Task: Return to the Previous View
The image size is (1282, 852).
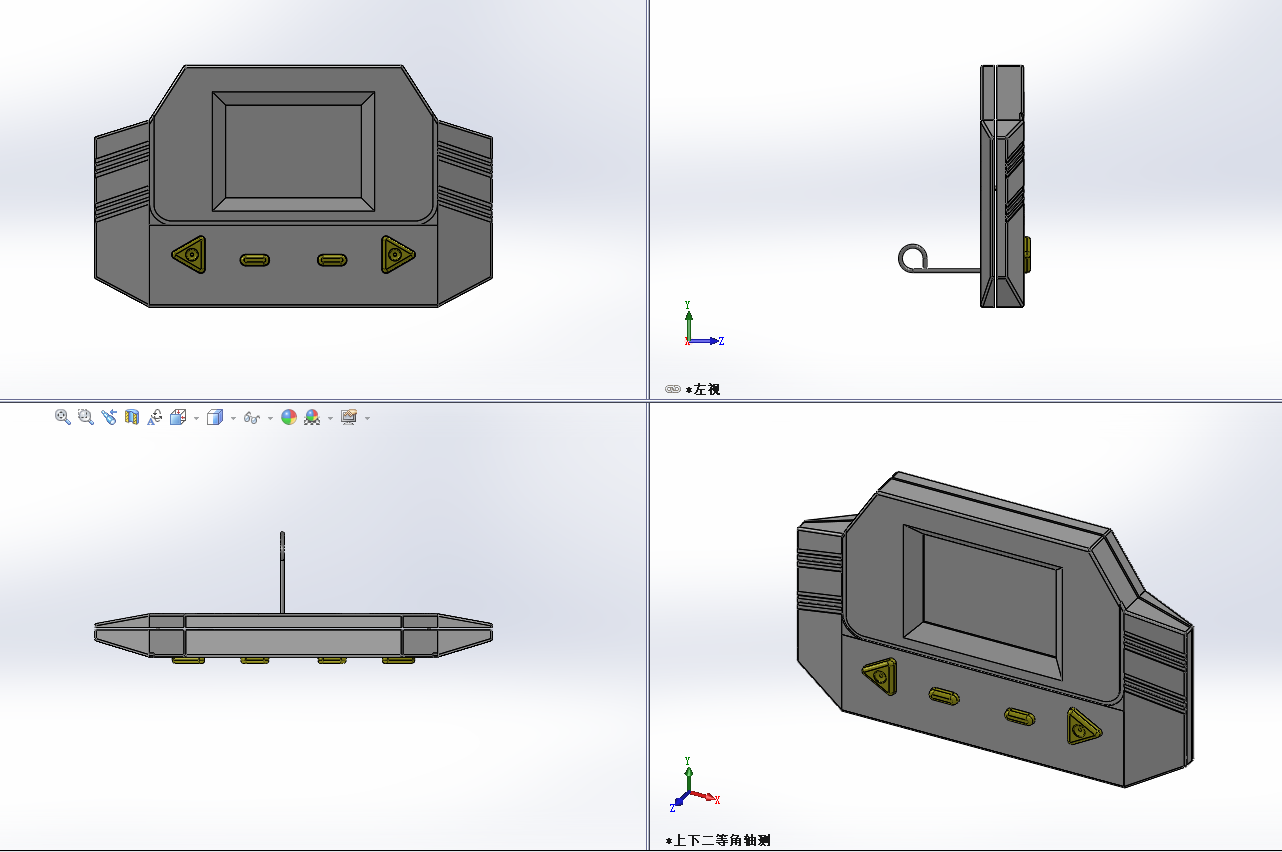Action: (x=109, y=417)
